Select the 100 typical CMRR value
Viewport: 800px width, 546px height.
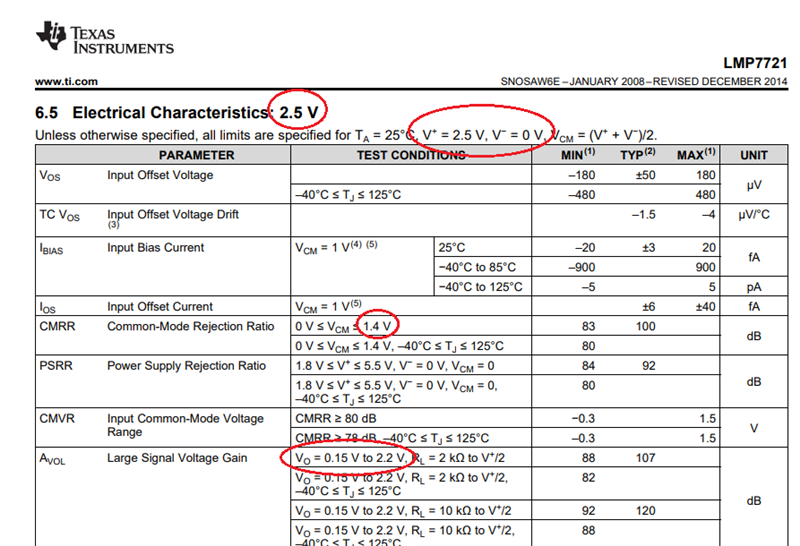(x=645, y=327)
